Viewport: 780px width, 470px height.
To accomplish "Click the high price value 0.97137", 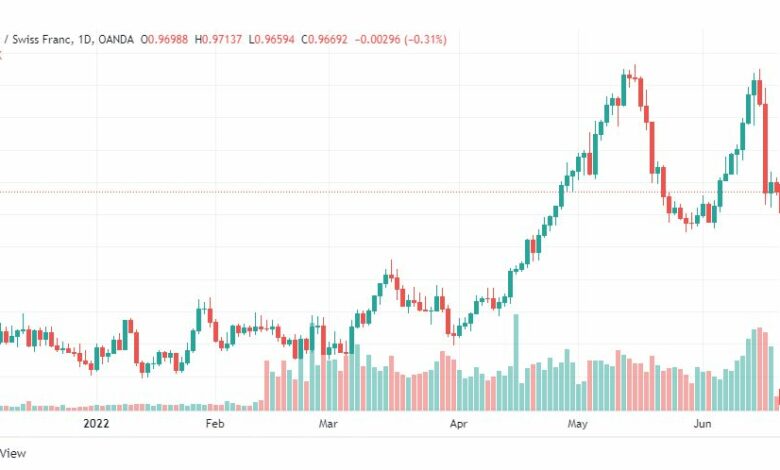I will 222,39.
